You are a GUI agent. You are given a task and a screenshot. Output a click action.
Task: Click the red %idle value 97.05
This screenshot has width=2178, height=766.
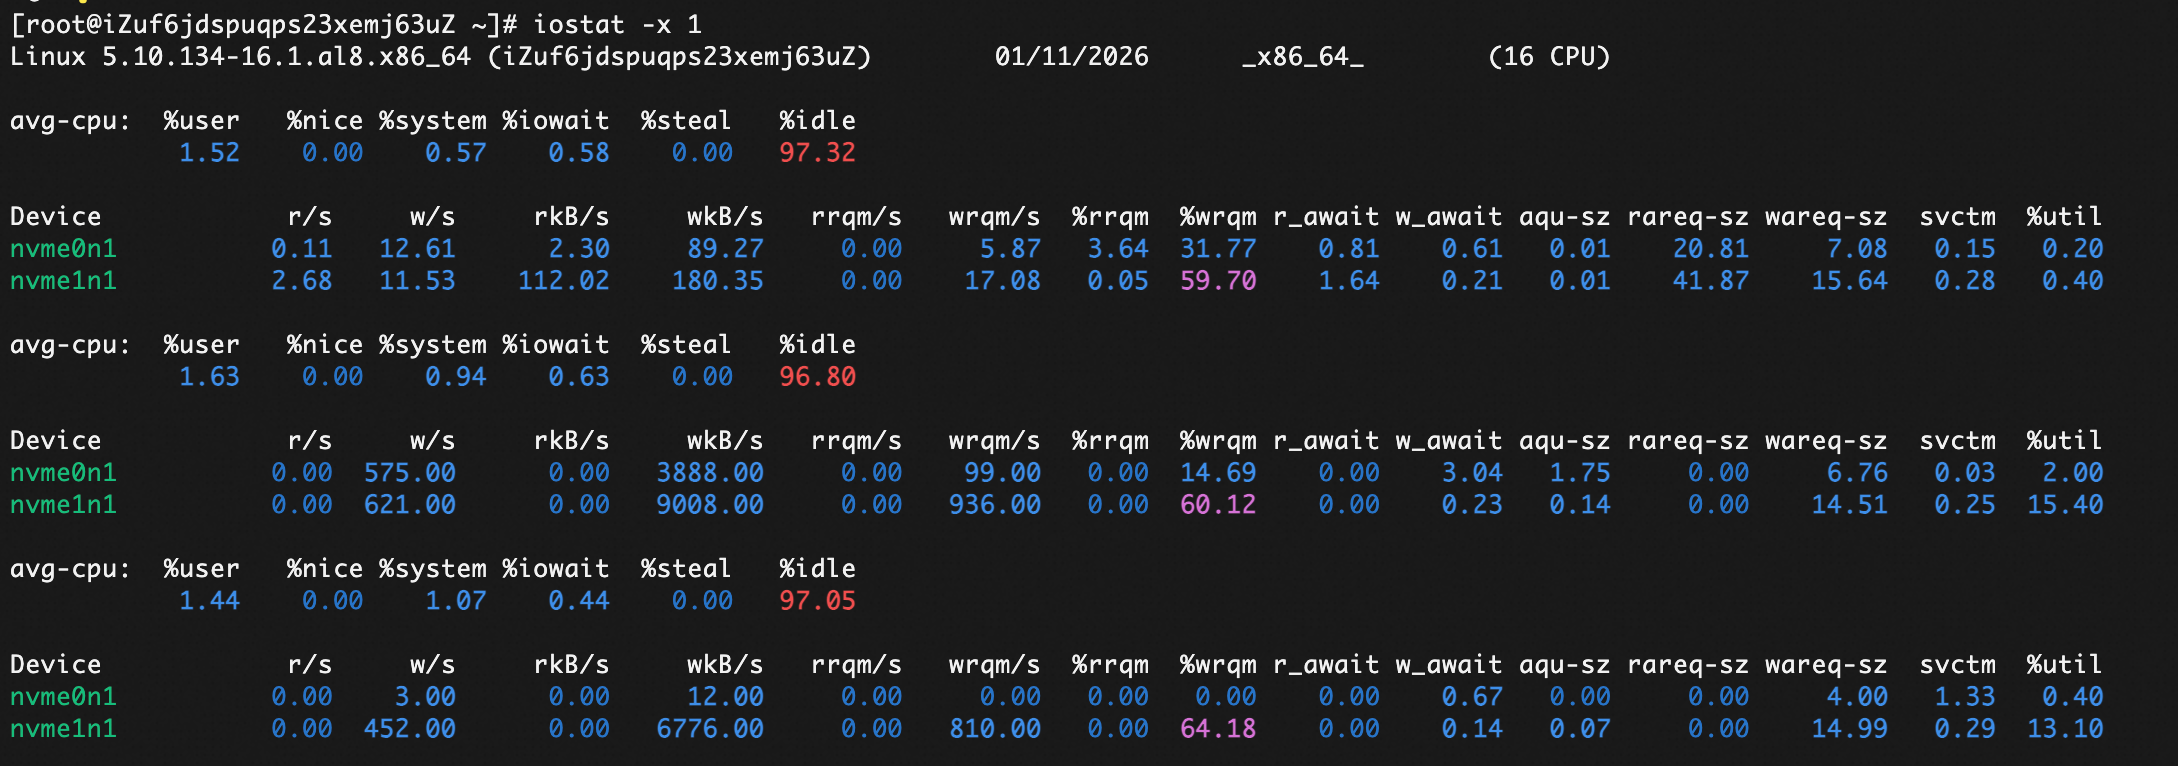coord(817,601)
